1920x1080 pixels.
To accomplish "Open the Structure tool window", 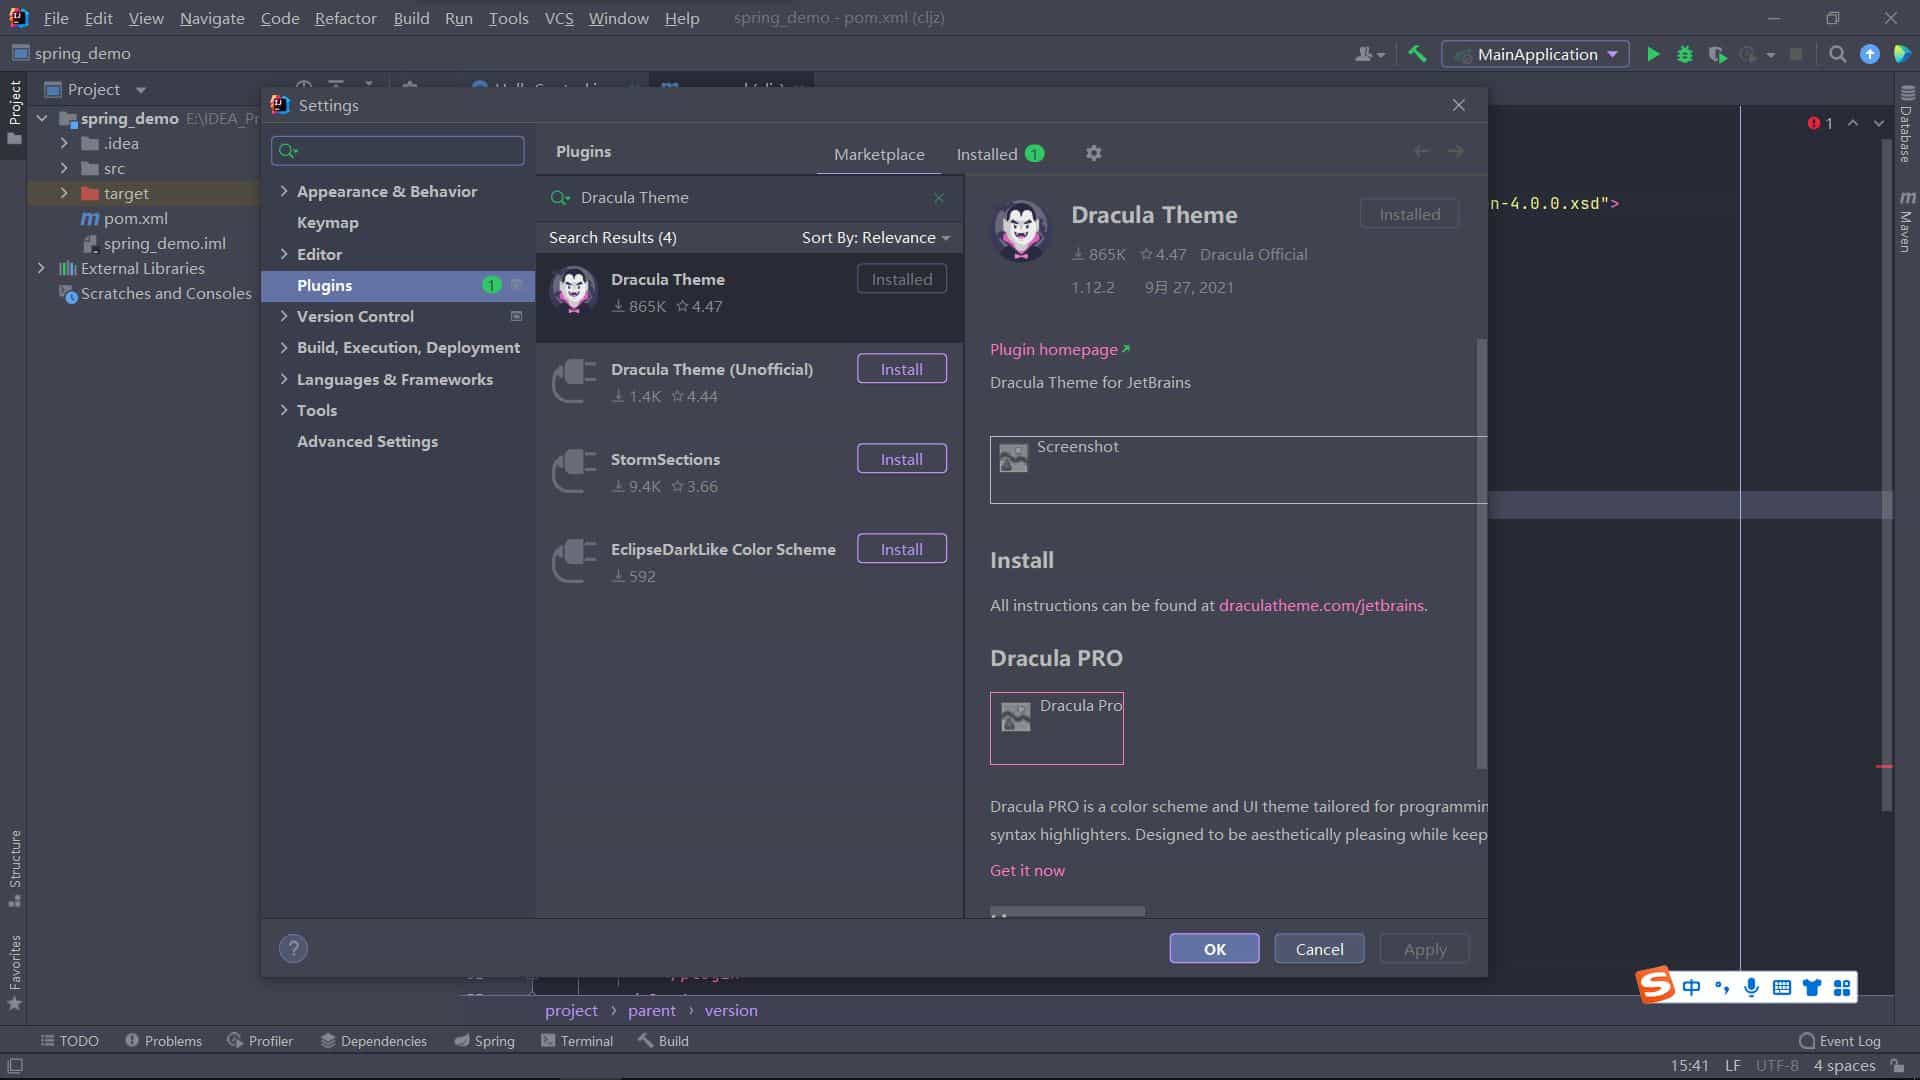I will pos(15,868).
